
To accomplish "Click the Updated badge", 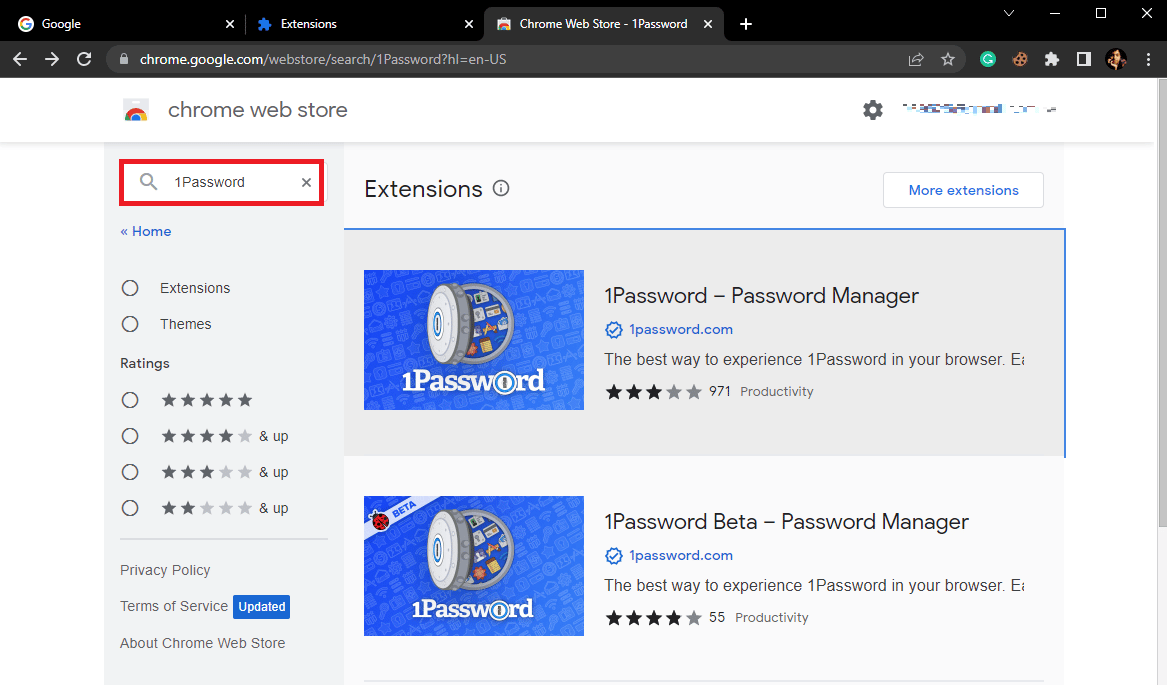I will pyautogui.click(x=261, y=607).
